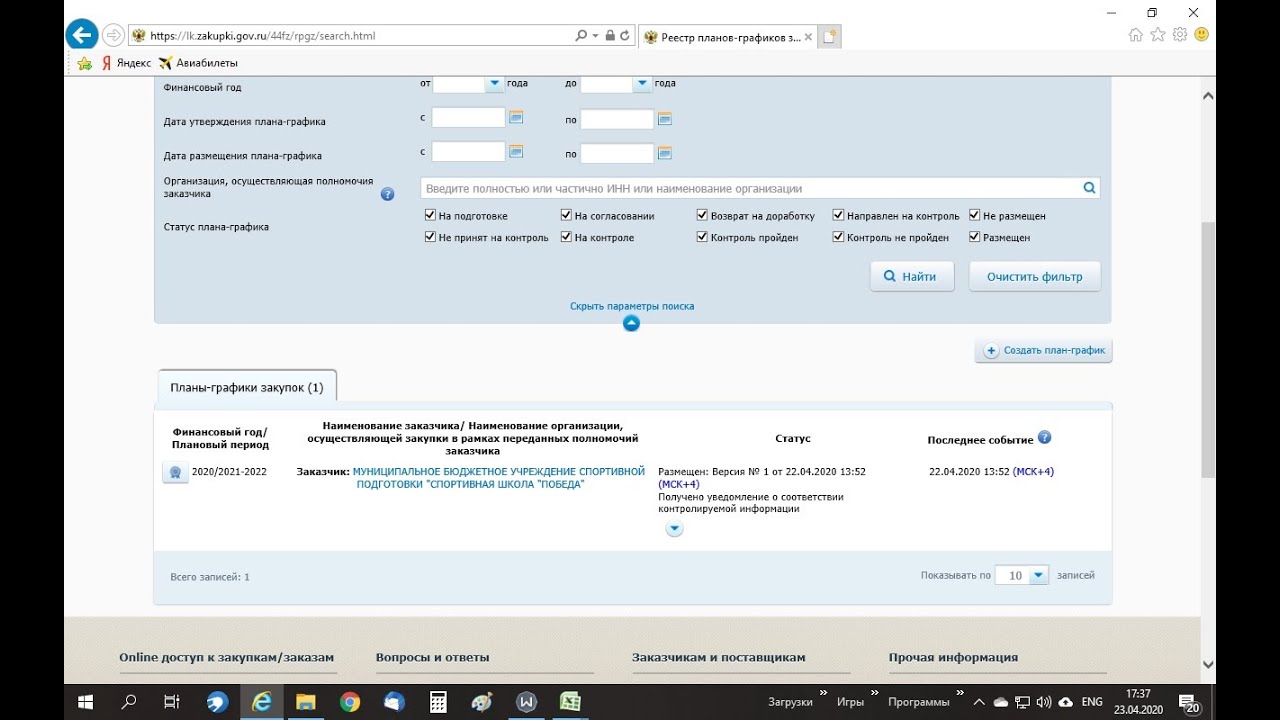Screen dimensions: 1280x720
Task: Open browser home page icon
Action: tap(1135, 35)
